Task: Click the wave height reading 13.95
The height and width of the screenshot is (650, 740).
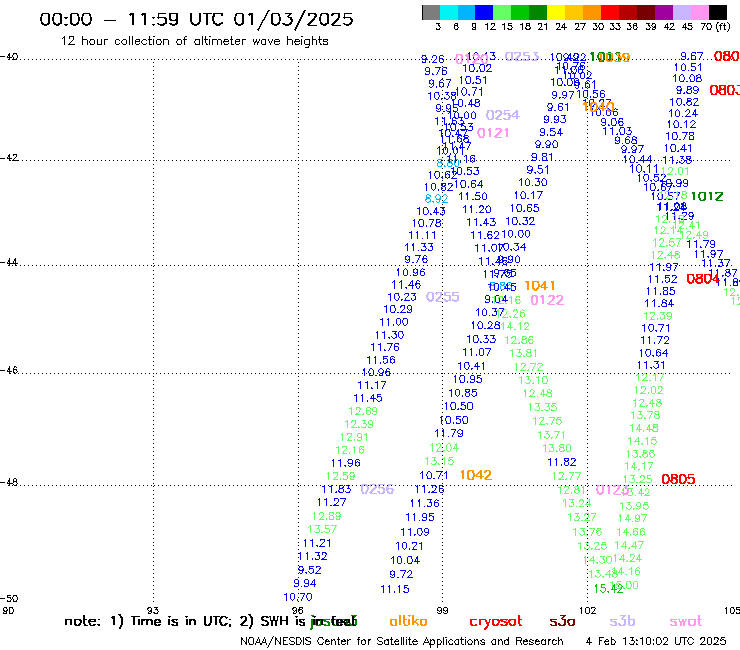Action: click(634, 506)
